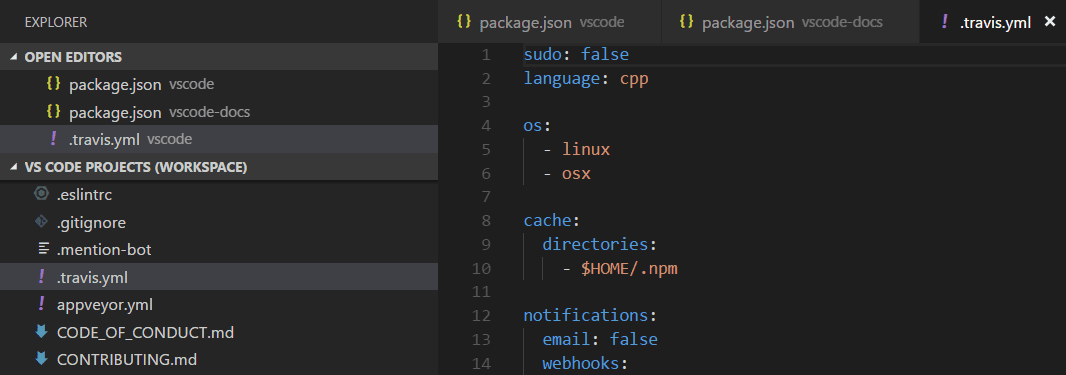Viewport: 1066px width, 375px height.
Task: Click 'osx' list item in code
Action: point(577,173)
